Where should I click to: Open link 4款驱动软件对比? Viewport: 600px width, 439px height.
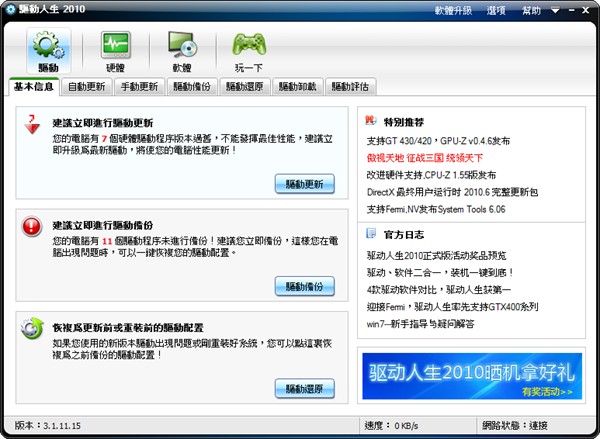click(439, 290)
